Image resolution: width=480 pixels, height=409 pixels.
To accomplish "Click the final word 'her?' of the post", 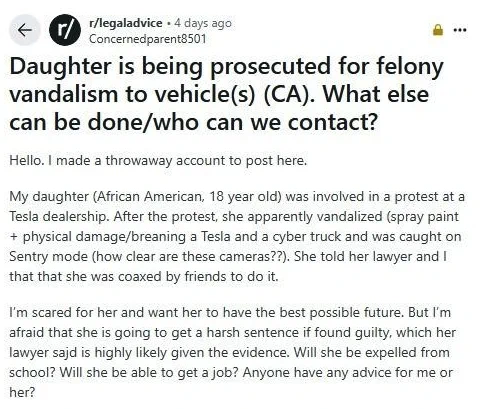I will point(22,392).
